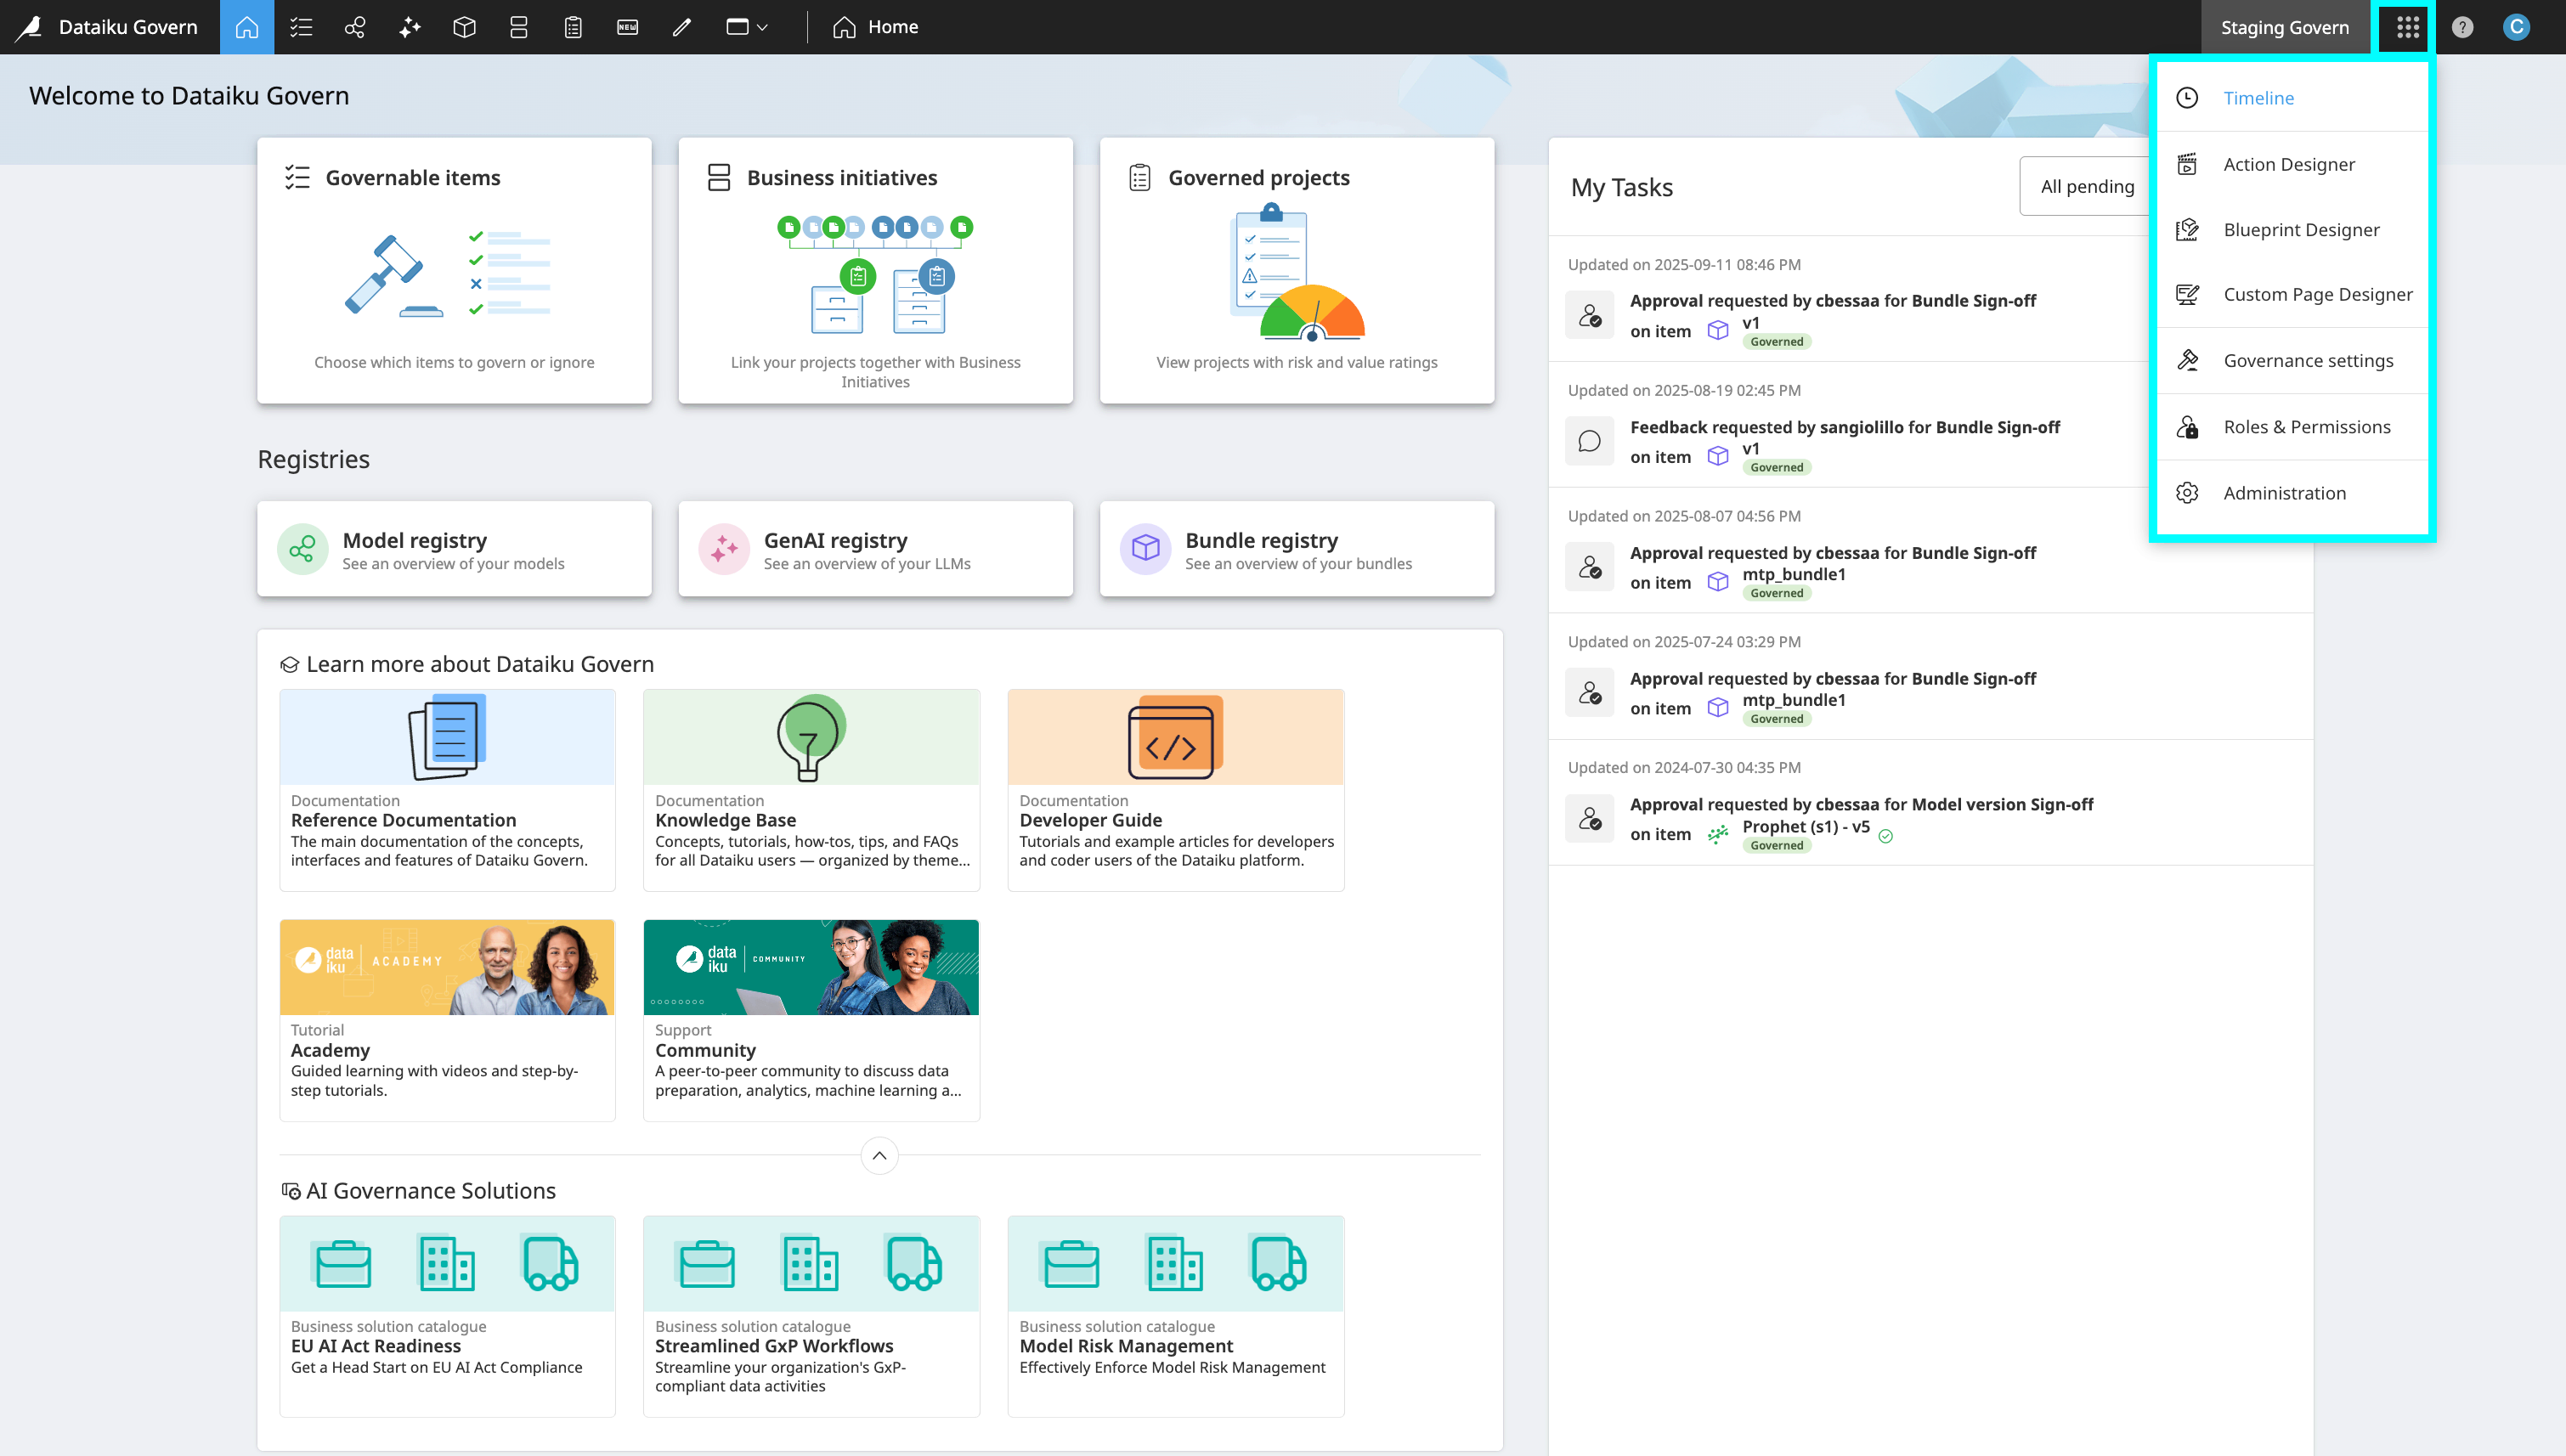Viewport: 2566px width, 1456px height.
Task: Open Bundle registry cube icon in navbar
Action: (464, 27)
